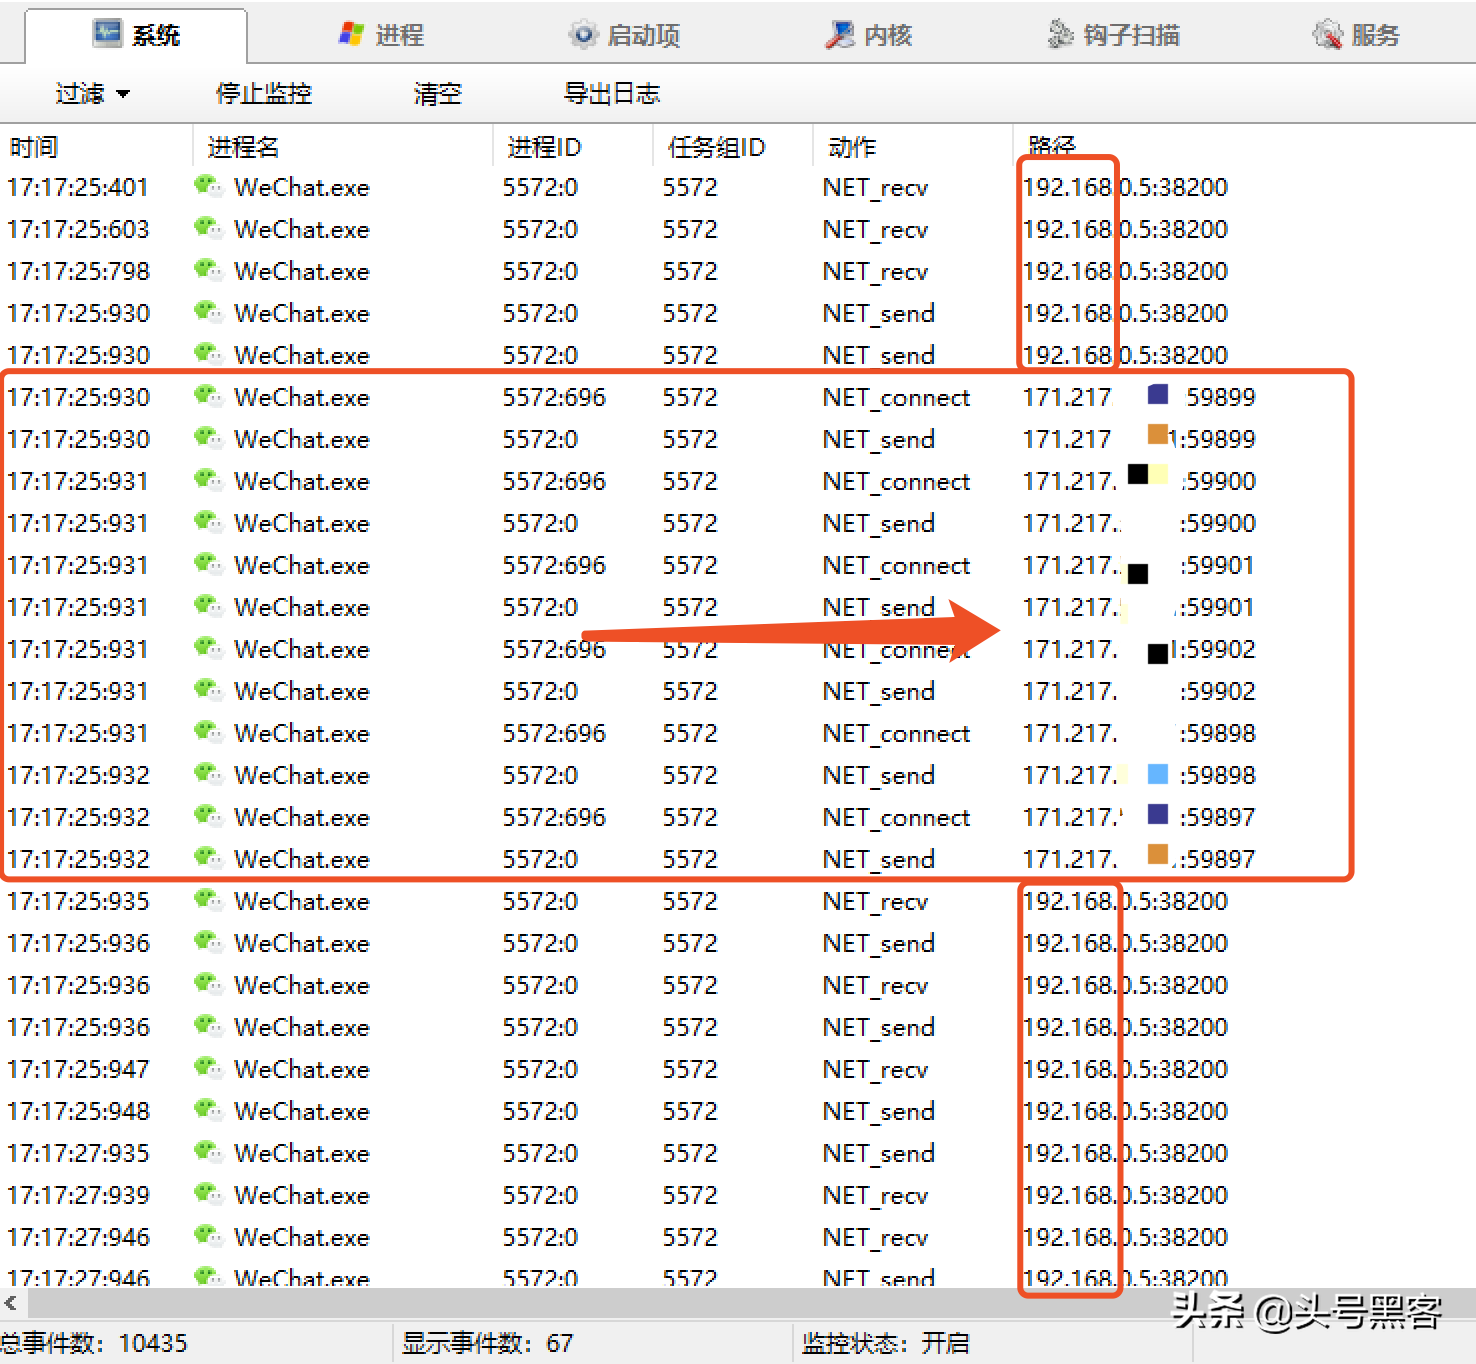Click WeChat icon in row 17:17:25:798
1476x1364 pixels.
click(208, 270)
